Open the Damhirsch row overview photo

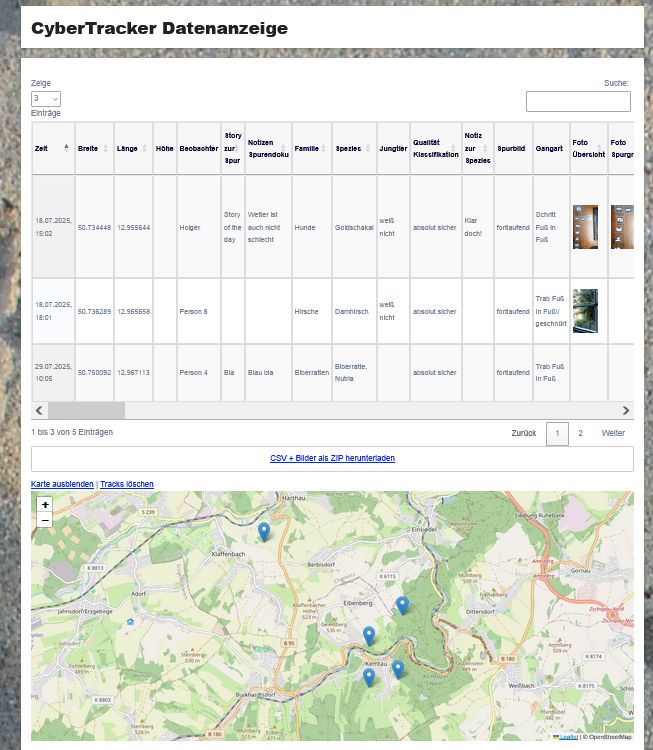(585, 311)
